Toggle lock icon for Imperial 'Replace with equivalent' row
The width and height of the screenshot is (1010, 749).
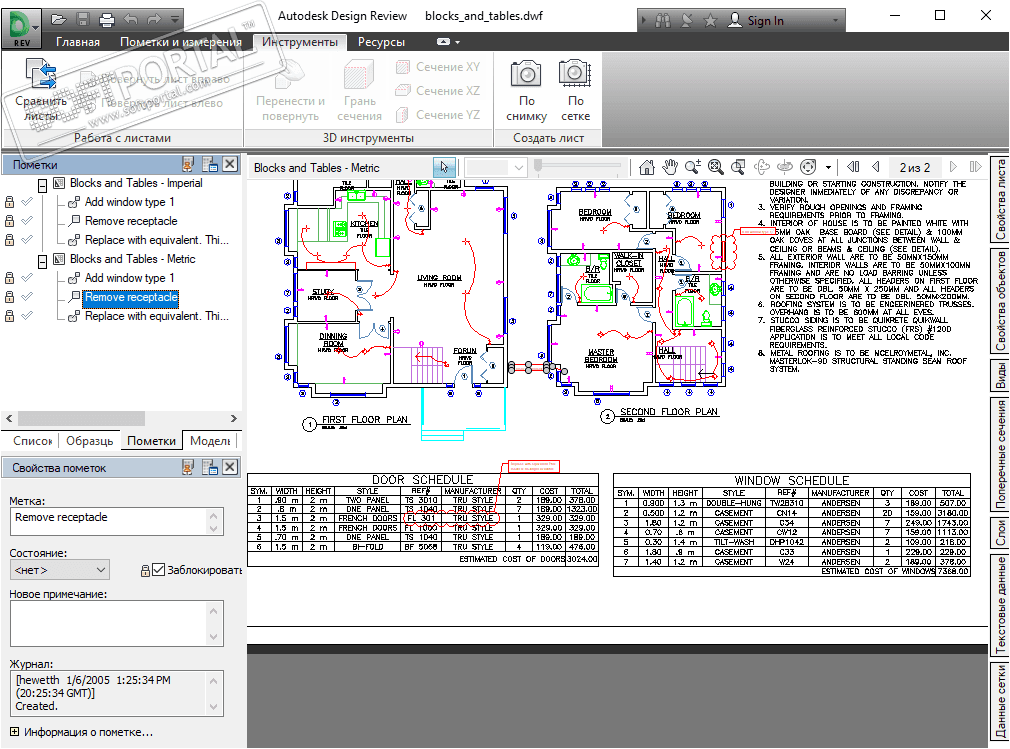[x=10, y=240]
